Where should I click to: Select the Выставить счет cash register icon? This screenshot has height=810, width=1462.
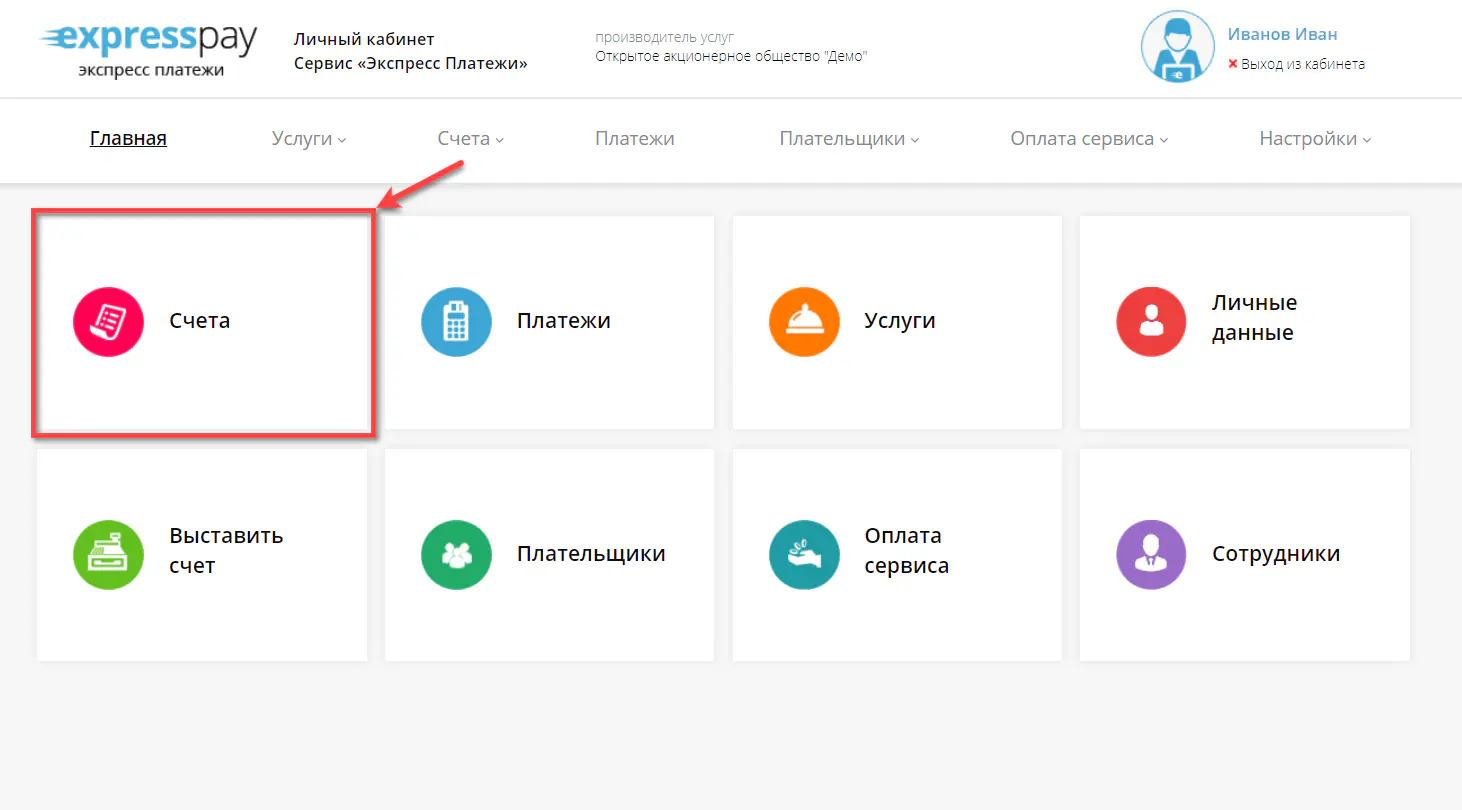coord(108,554)
